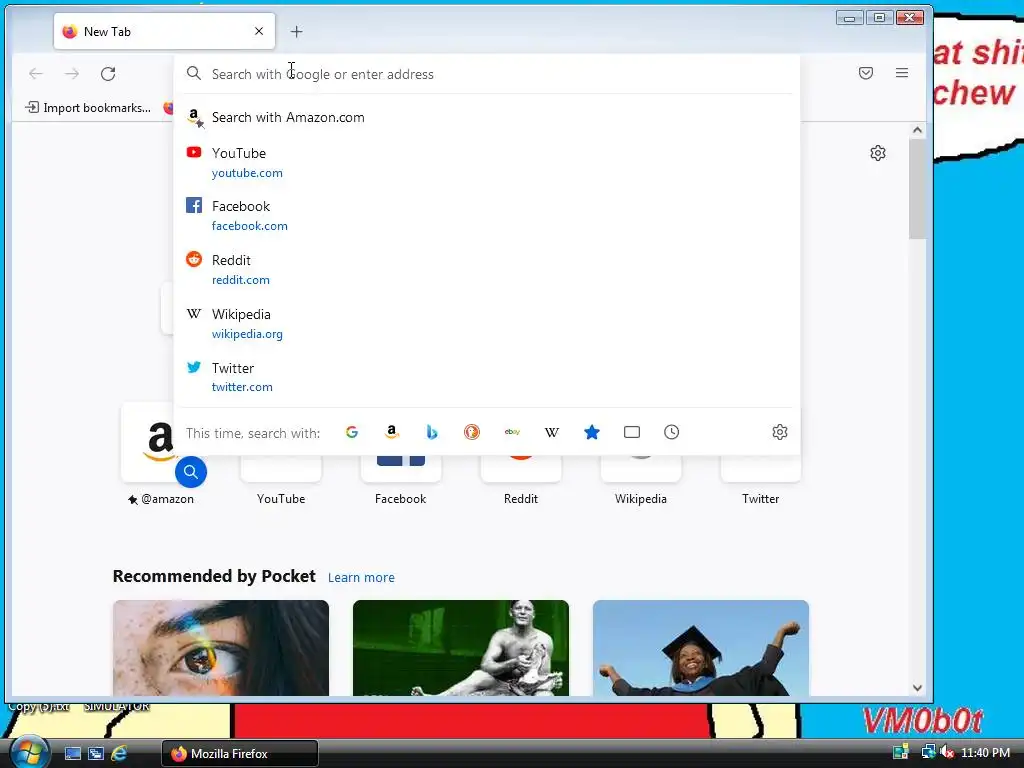Click Import bookmarks in bookmarks toolbar

coord(88,108)
